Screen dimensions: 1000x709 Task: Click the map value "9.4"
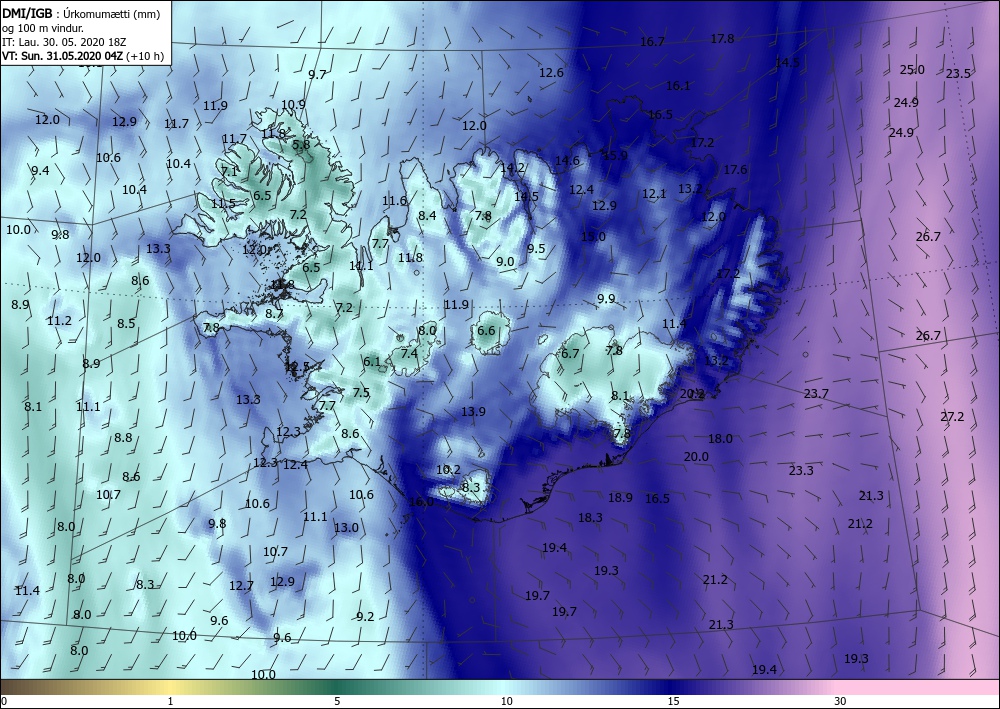pyautogui.click(x=40, y=170)
